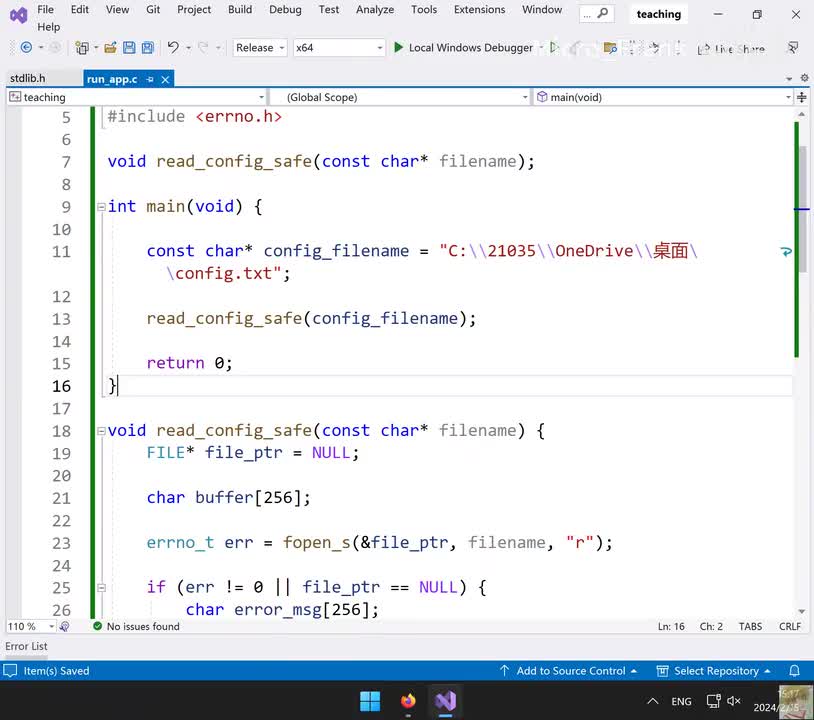814x720 pixels.
Task: Collapse the if block at line 25
Action: pos(101,588)
